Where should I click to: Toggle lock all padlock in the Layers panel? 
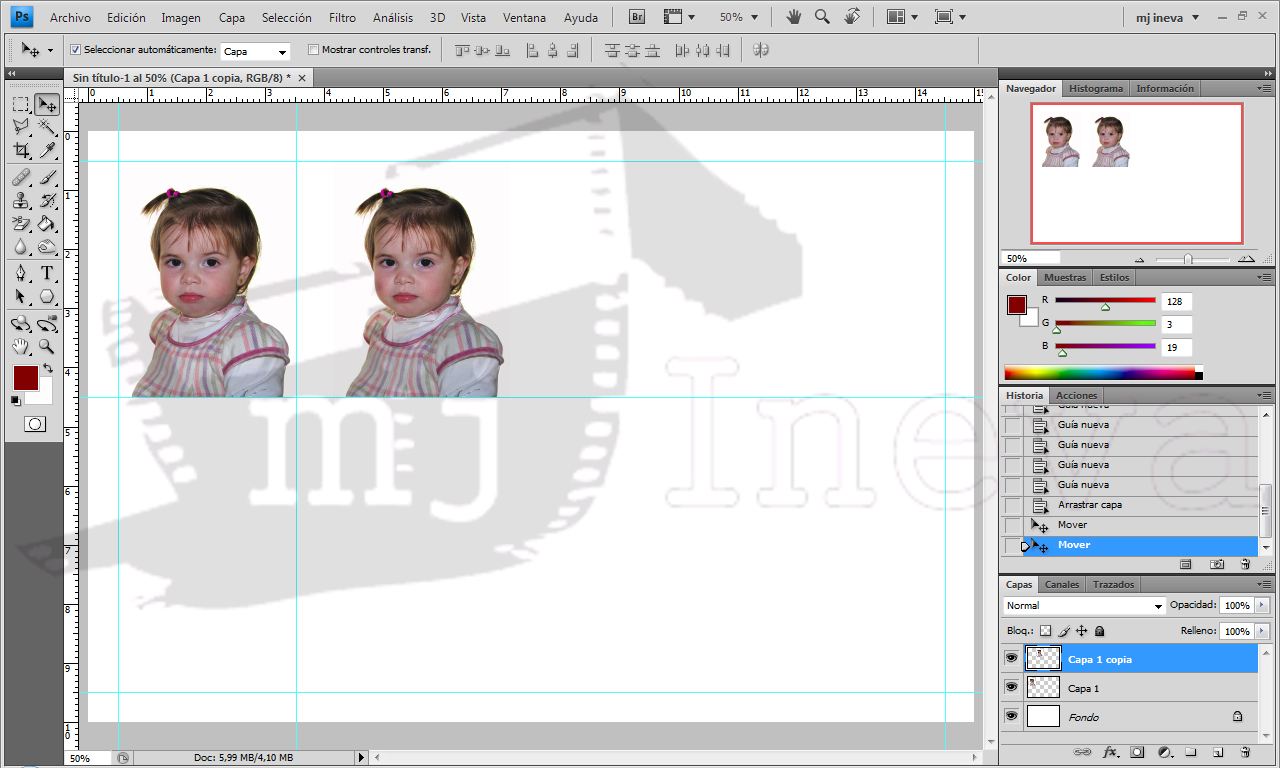(1099, 631)
